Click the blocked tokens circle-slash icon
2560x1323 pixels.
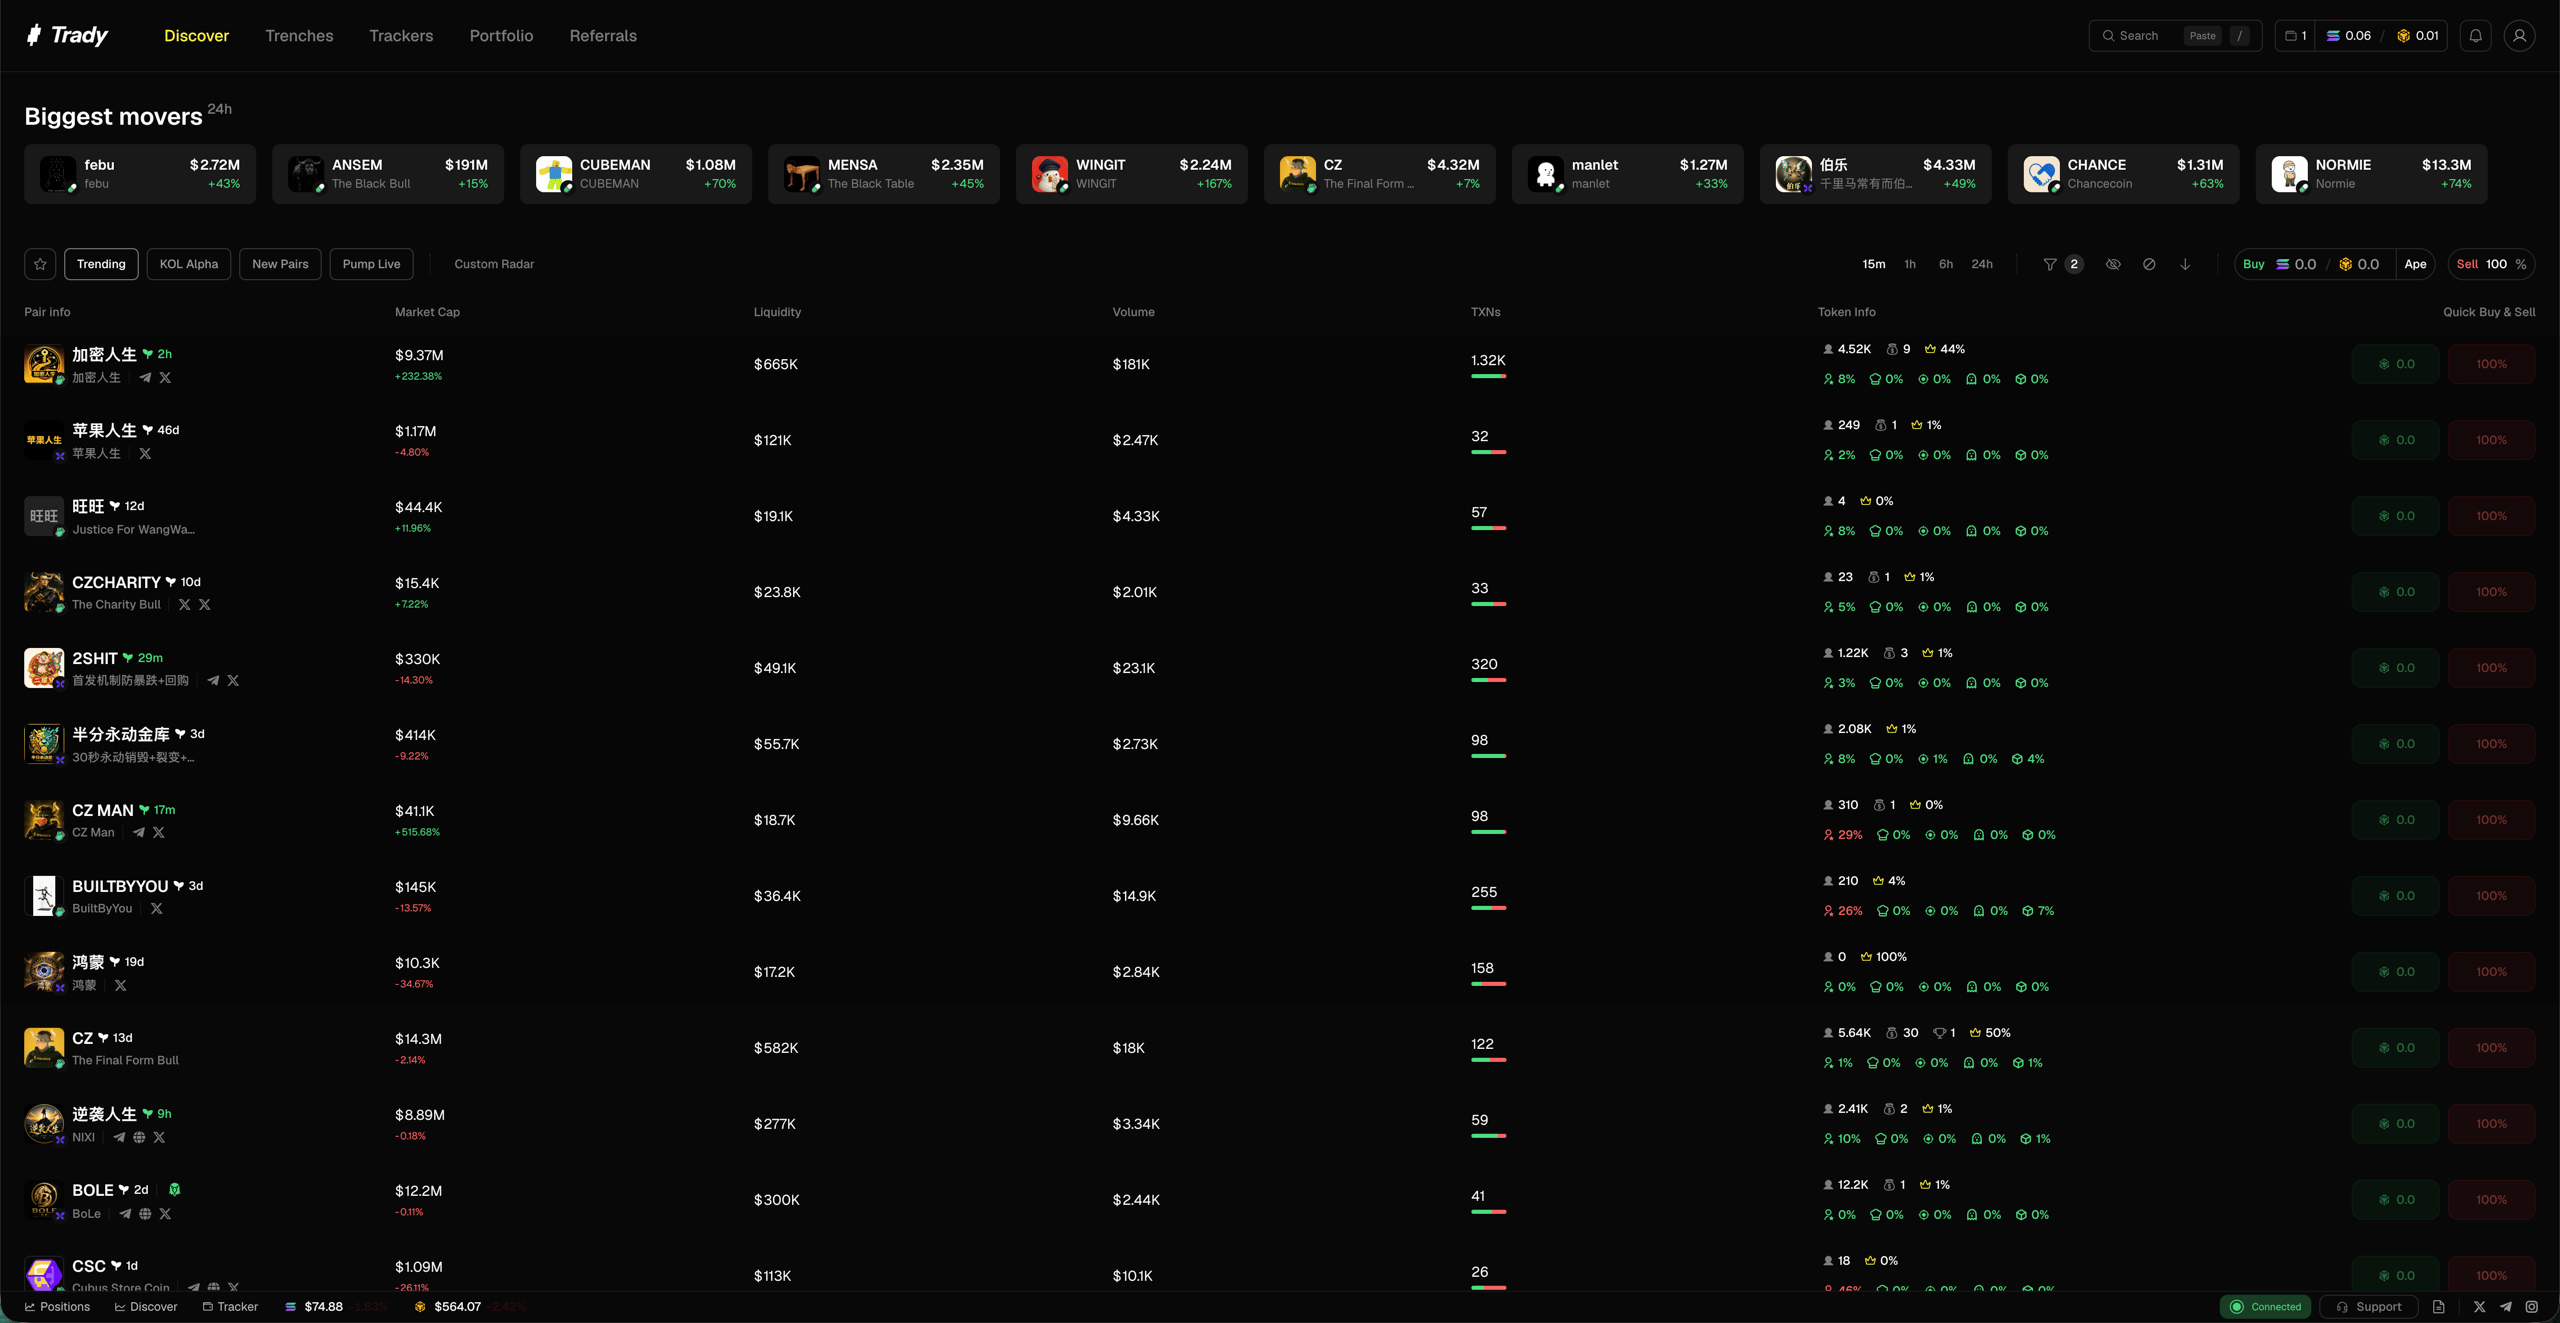coord(2149,264)
